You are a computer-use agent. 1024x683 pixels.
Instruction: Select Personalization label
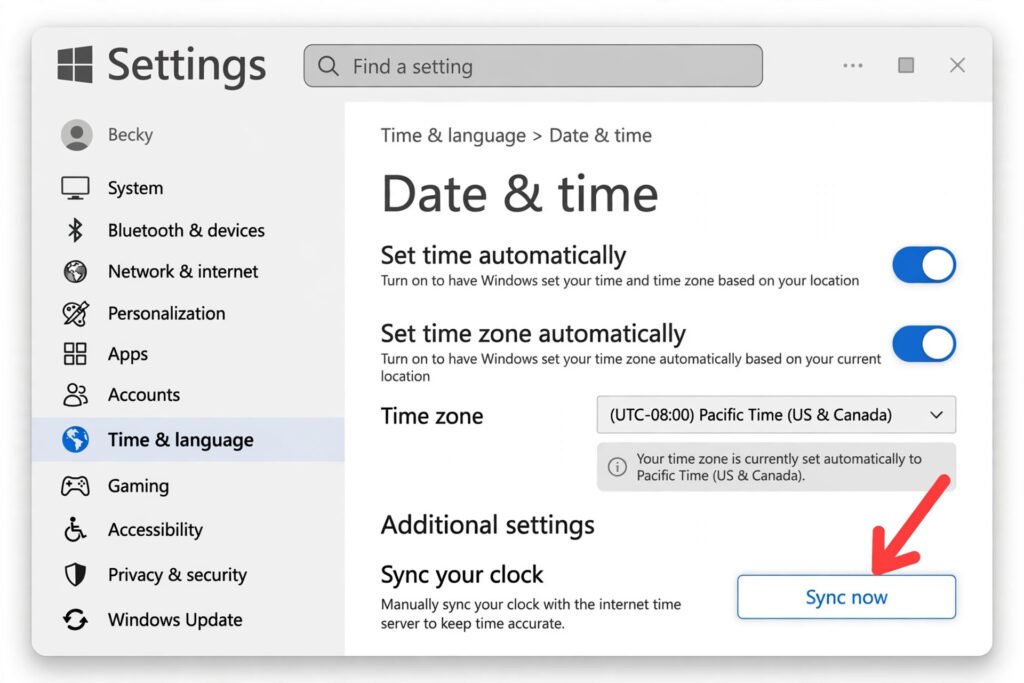pos(167,313)
